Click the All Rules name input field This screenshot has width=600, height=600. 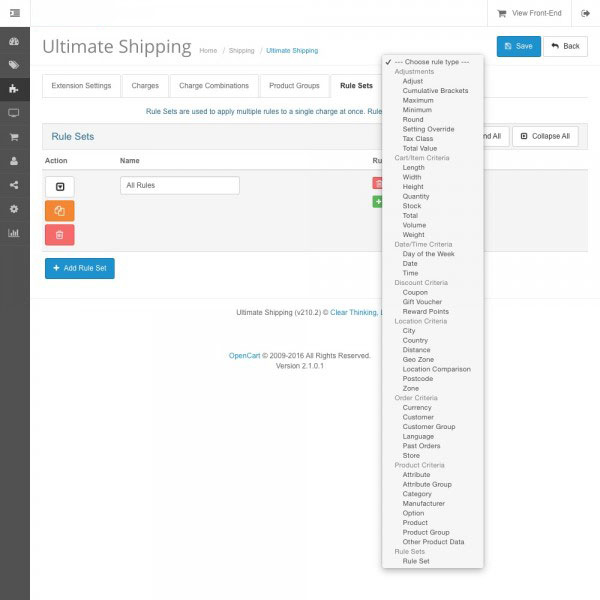[x=179, y=185]
